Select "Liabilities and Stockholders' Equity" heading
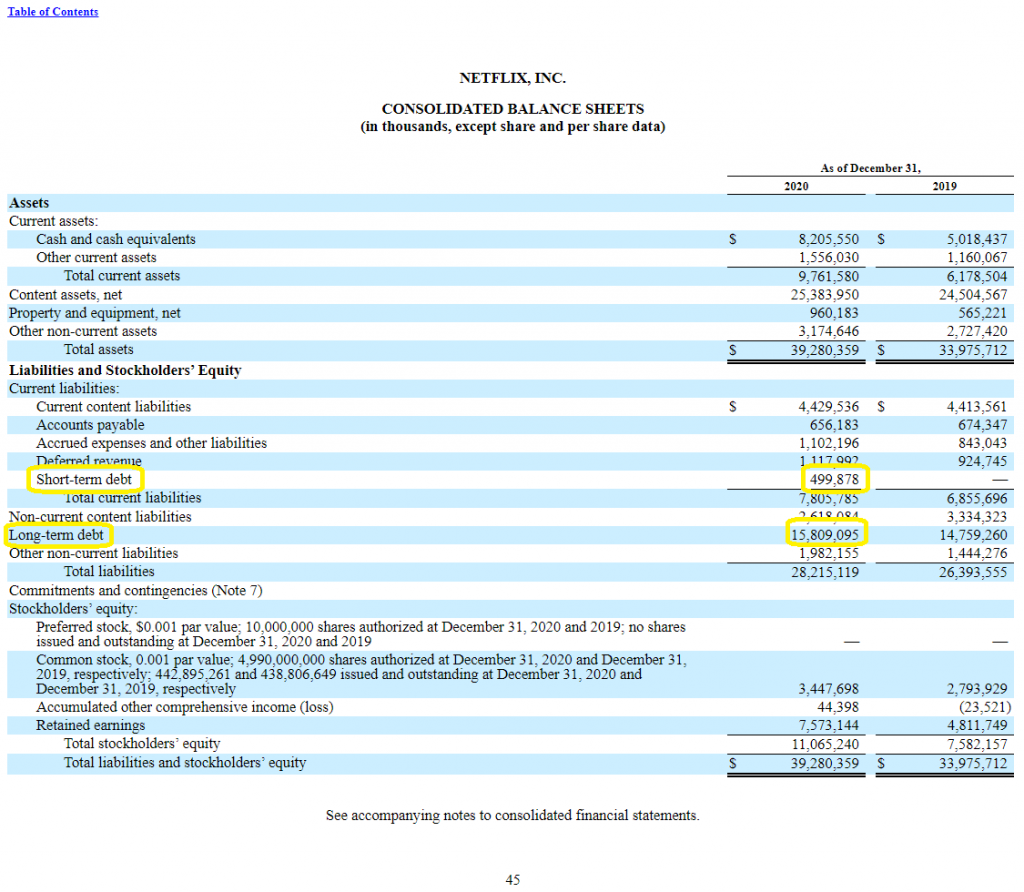 click(125, 371)
